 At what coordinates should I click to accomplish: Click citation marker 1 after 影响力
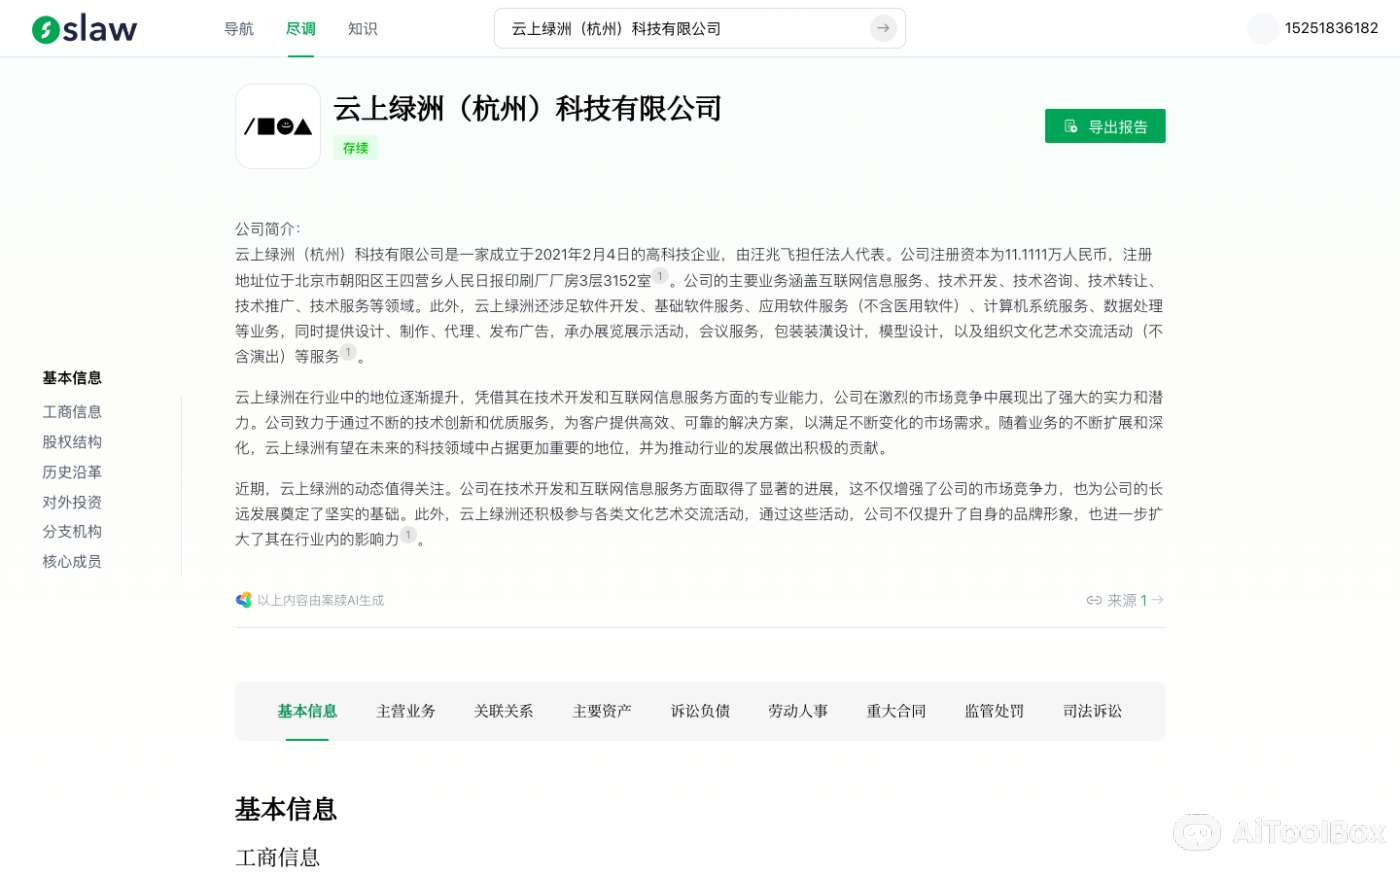coord(407,535)
